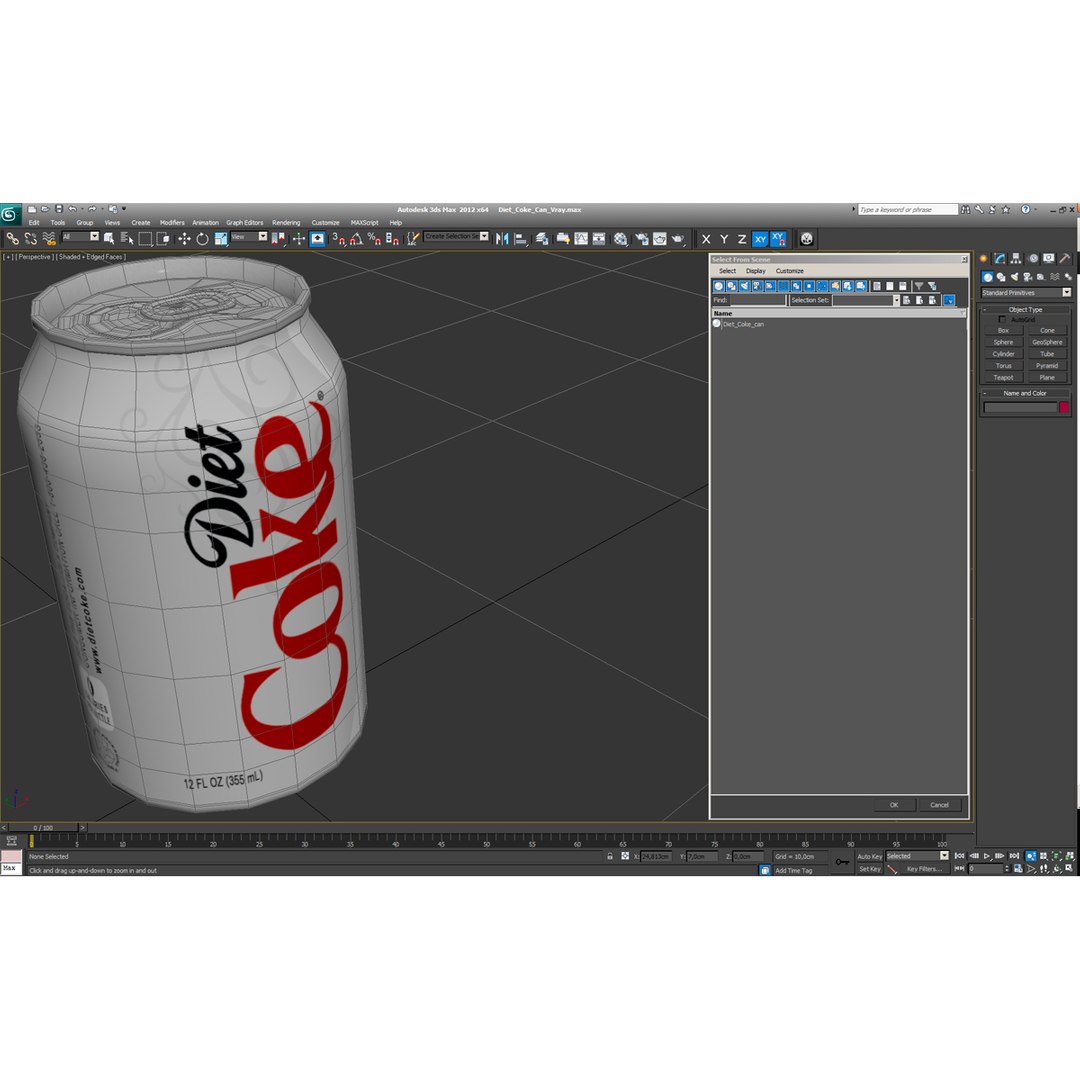Screen dimensions: 1080x1080
Task: Activate the Select Object tool
Action: coord(109,239)
